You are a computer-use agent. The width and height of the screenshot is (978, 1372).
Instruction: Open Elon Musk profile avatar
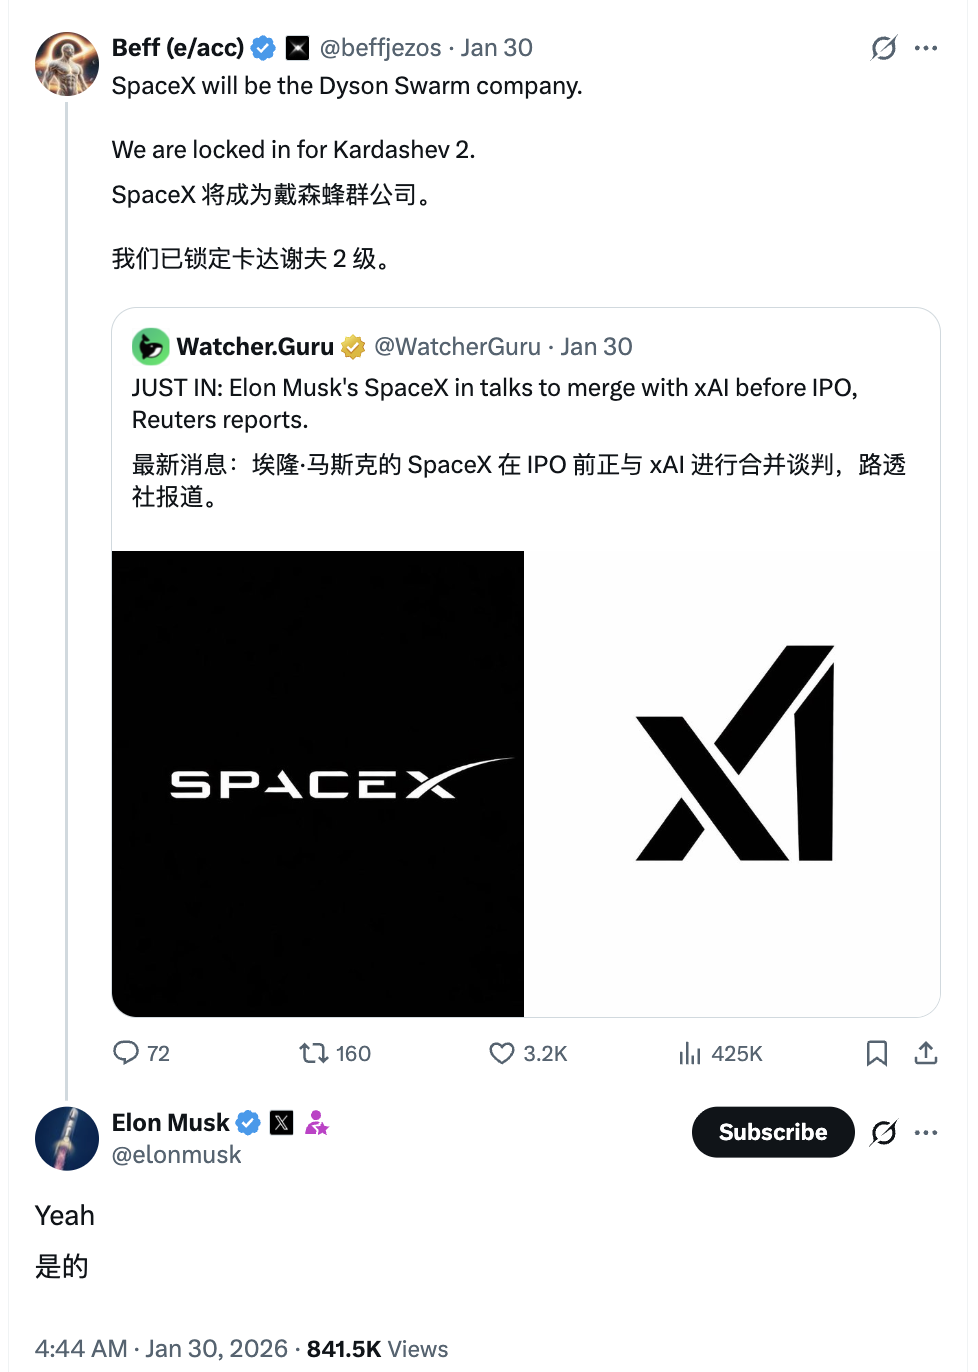(67, 1138)
